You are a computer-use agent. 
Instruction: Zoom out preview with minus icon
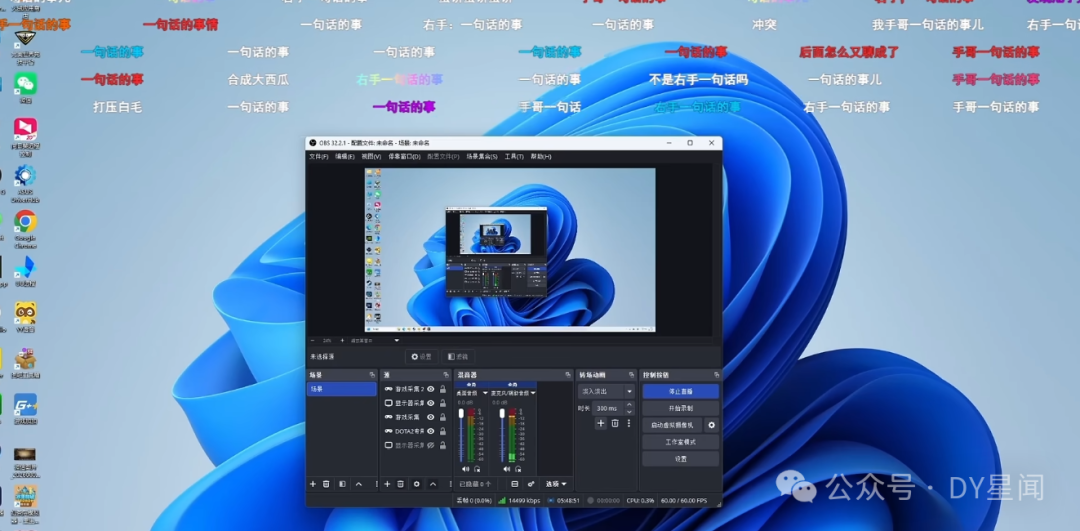[x=312, y=340]
